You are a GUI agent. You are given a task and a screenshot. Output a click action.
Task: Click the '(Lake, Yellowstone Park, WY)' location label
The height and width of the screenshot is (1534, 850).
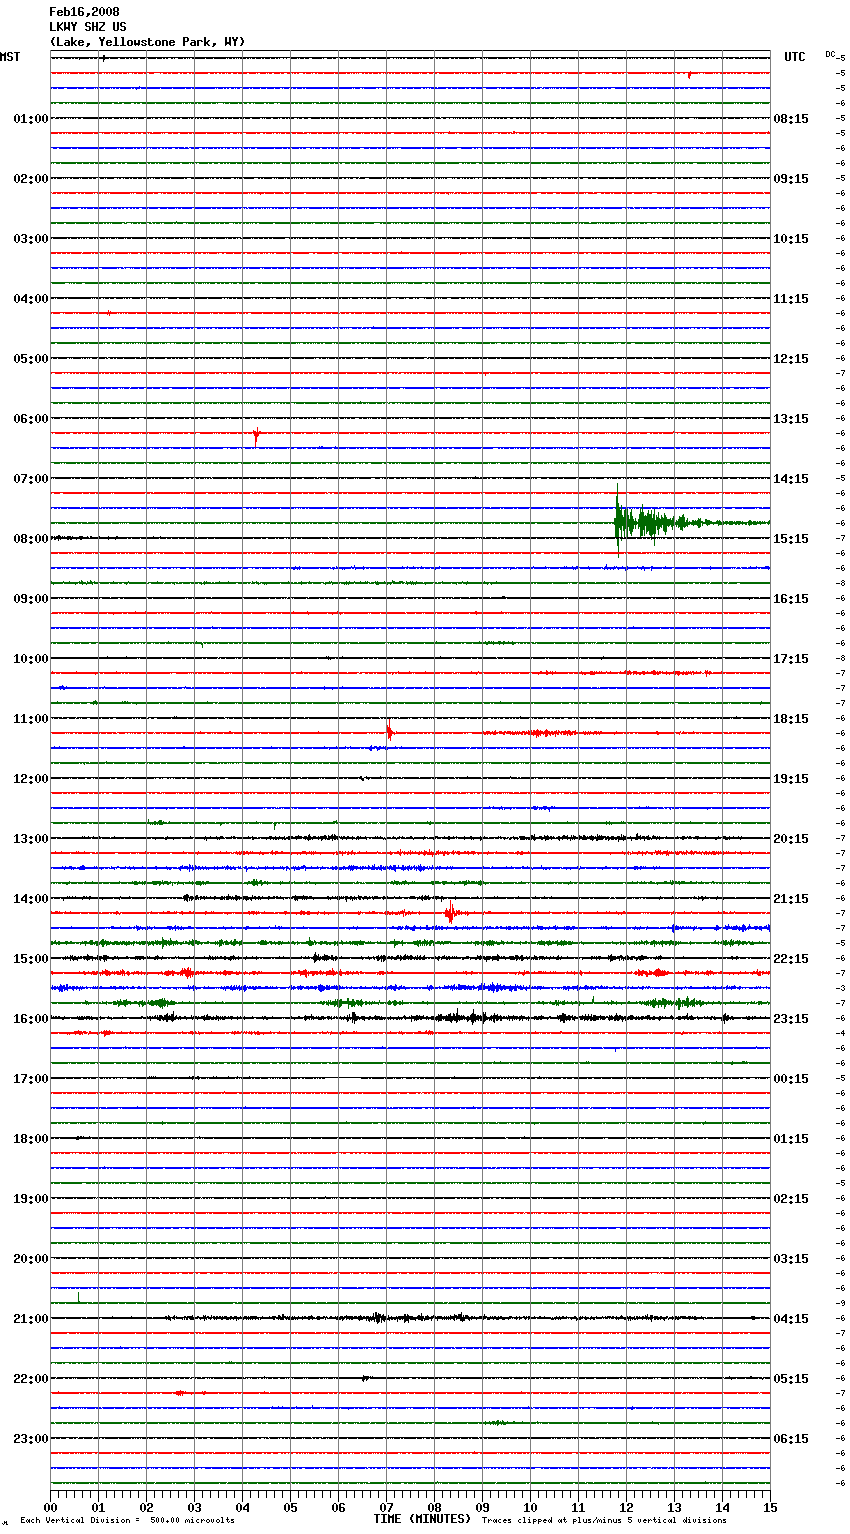click(x=147, y=42)
